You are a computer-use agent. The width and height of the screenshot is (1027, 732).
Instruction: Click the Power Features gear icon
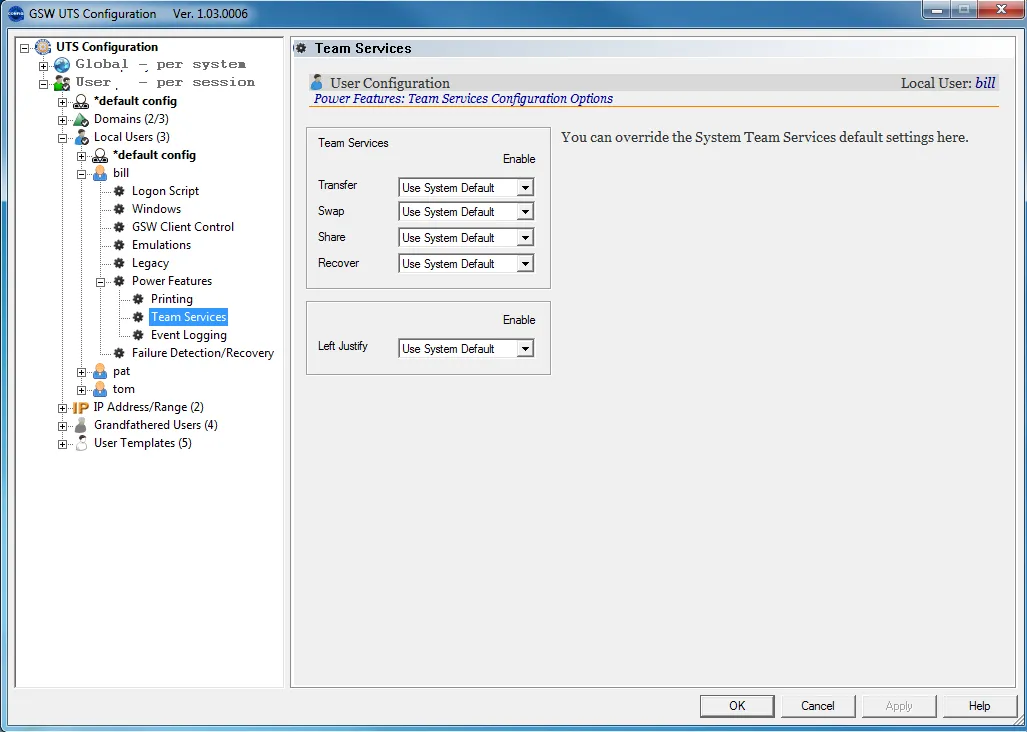coord(119,282)
